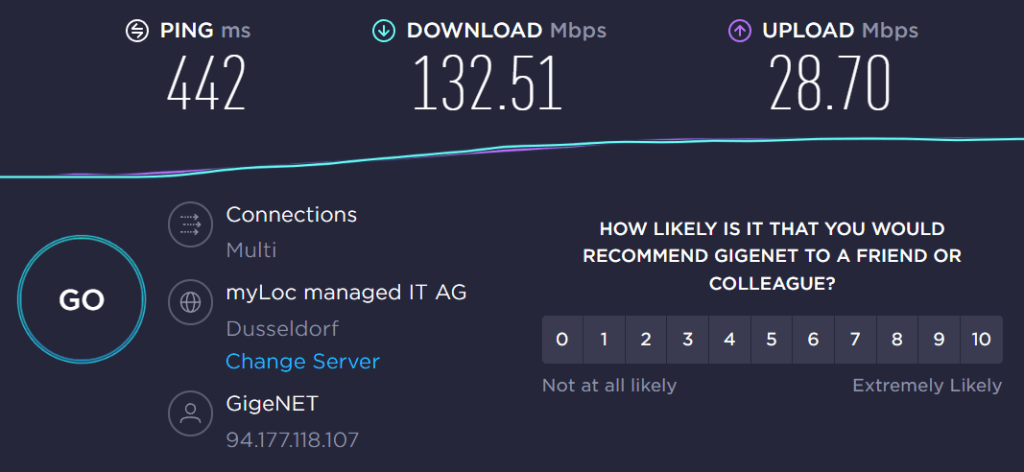Click the Multi connections mode text
The width and height of the screenshot is (1024, 472).
click(251, 249)
